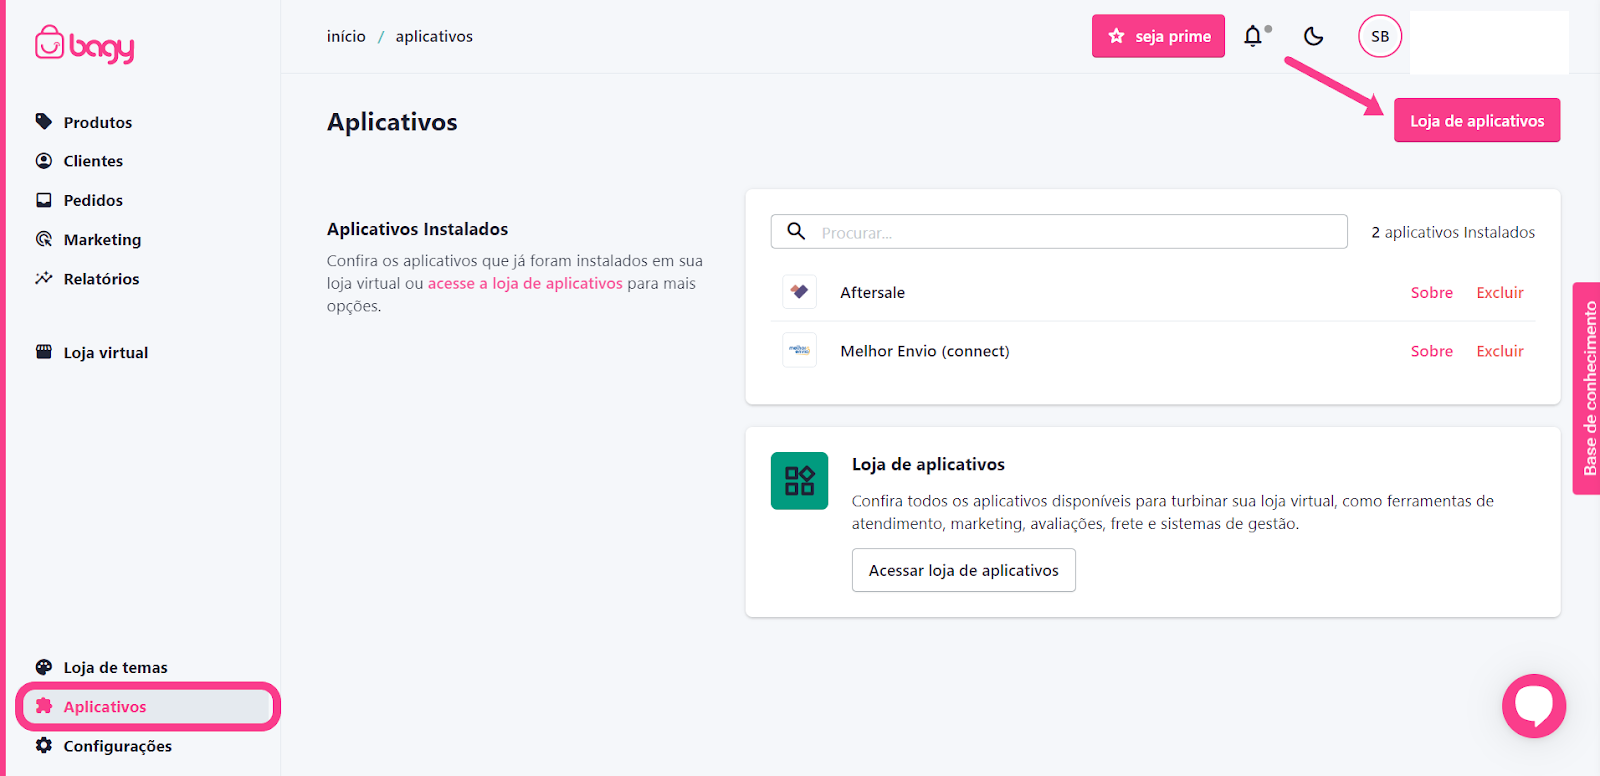This screenshot has width=1600, height=776.
Task: Click the Marketing target icon
Action: coord(44,239)
